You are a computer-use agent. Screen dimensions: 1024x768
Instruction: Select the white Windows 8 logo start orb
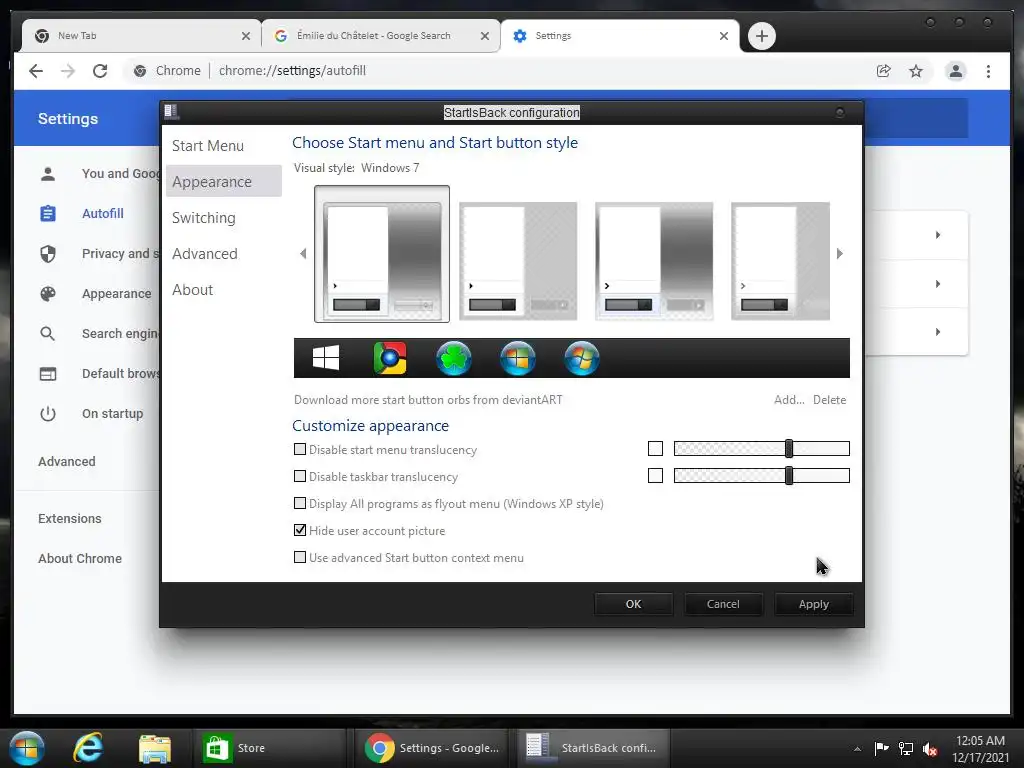coord(326,358)
